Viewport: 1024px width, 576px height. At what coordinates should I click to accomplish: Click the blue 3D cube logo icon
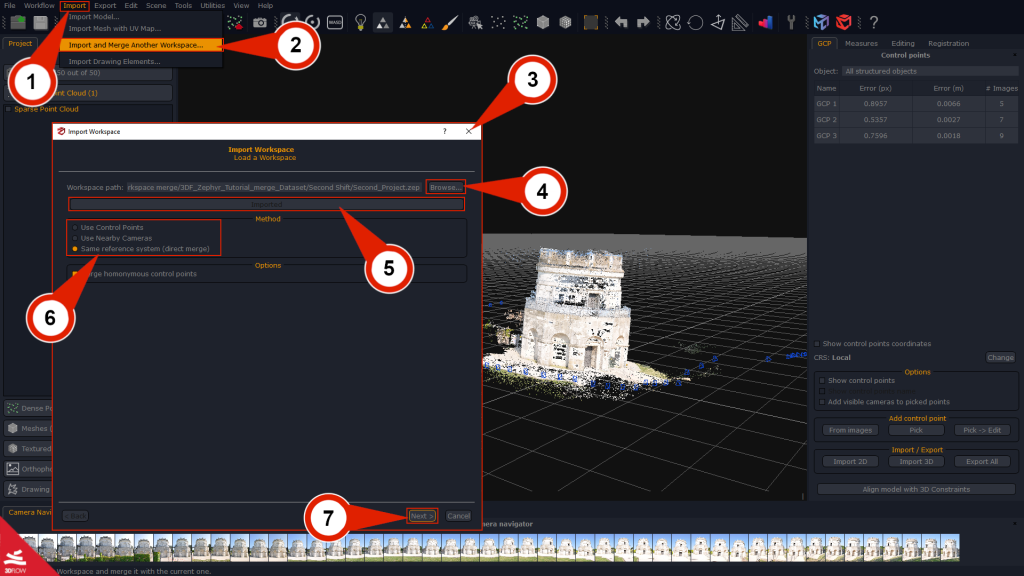point(821,22)
